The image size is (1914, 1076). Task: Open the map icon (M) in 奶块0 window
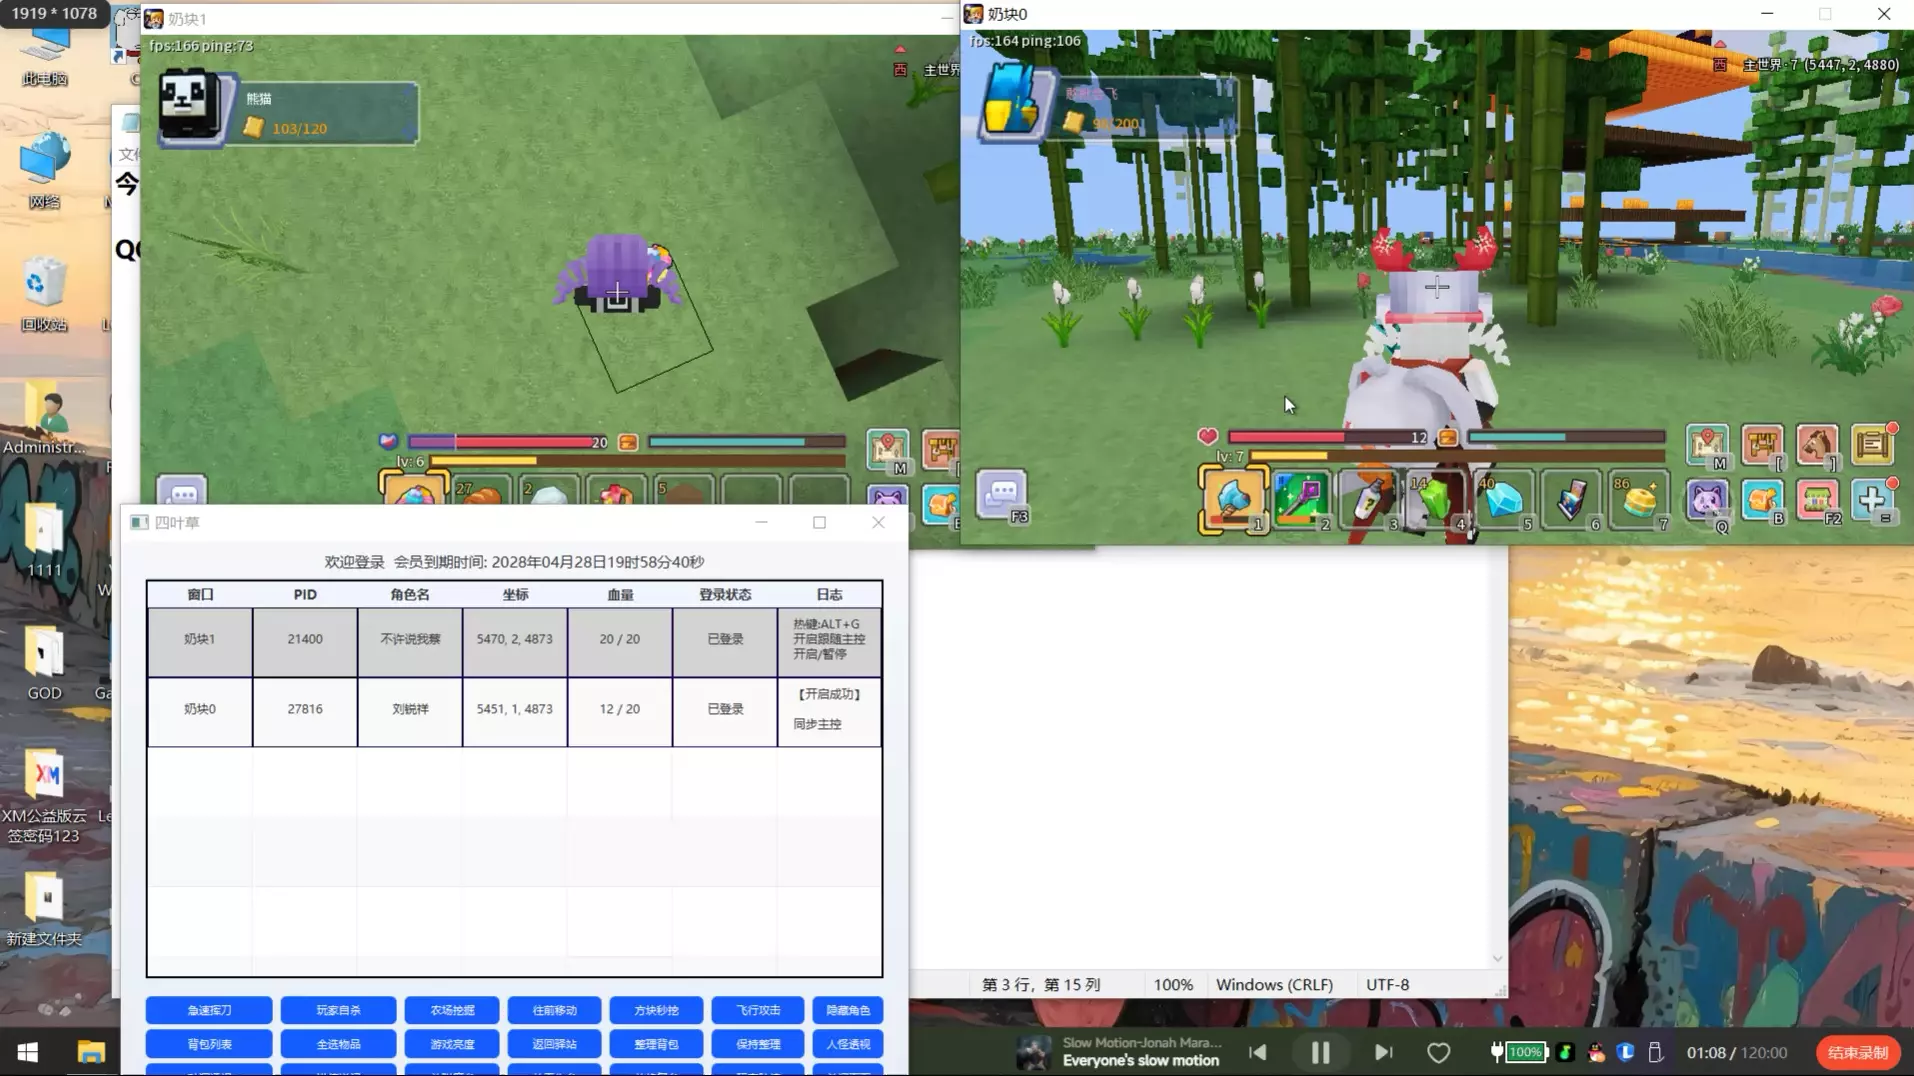pos(1708,445)
